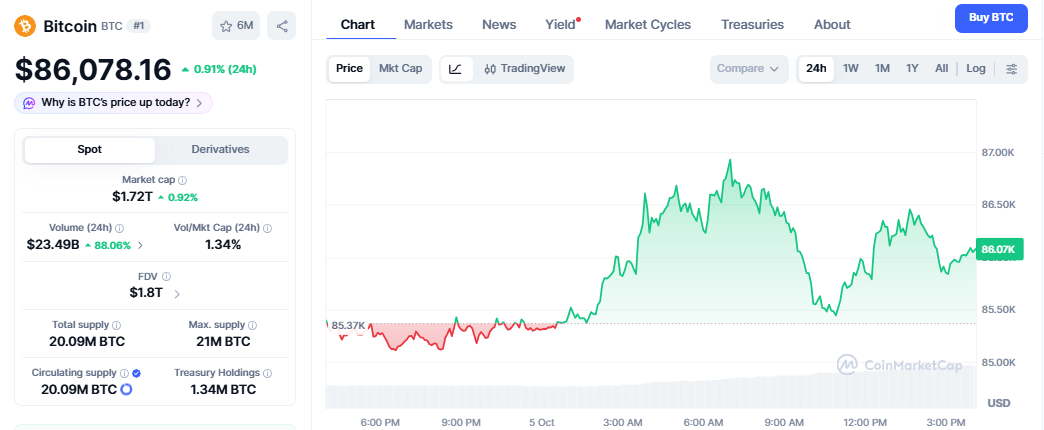Click Vol/Mkt Cap (24h) info icon
Viewport: 1044px width, 430px height.
pos(267,228)
